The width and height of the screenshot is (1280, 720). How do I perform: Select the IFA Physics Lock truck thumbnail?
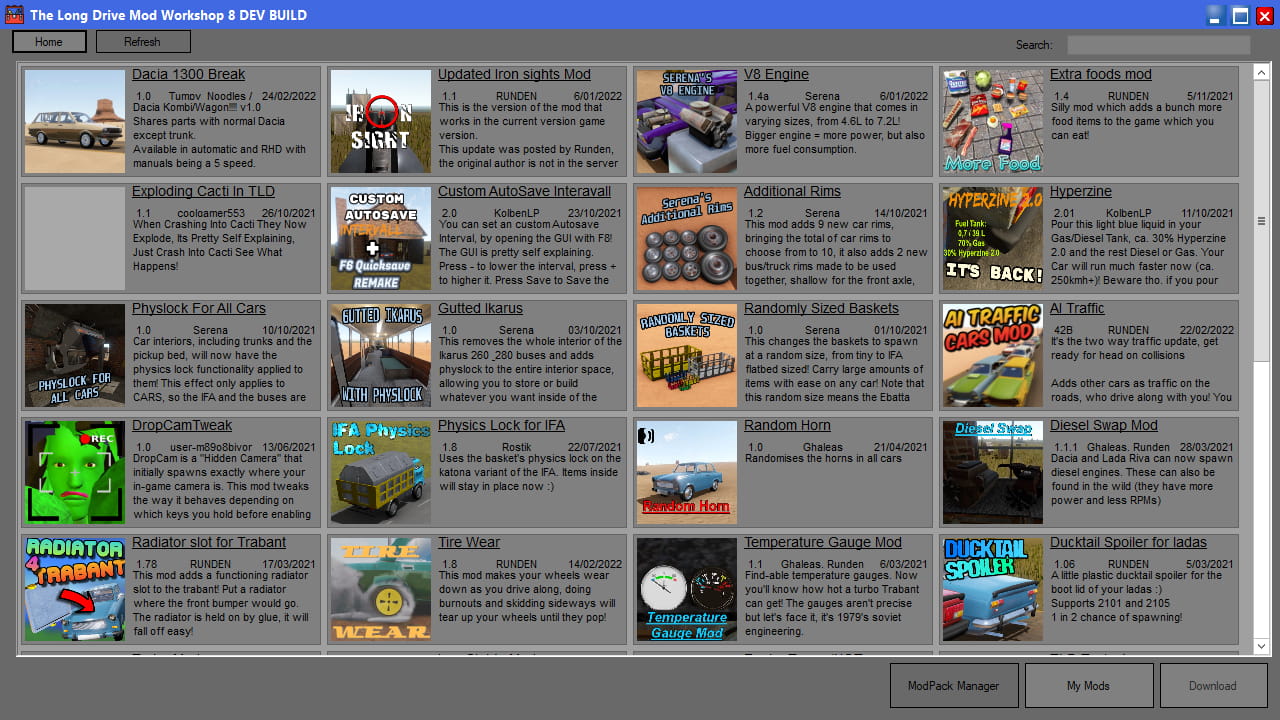381,472
